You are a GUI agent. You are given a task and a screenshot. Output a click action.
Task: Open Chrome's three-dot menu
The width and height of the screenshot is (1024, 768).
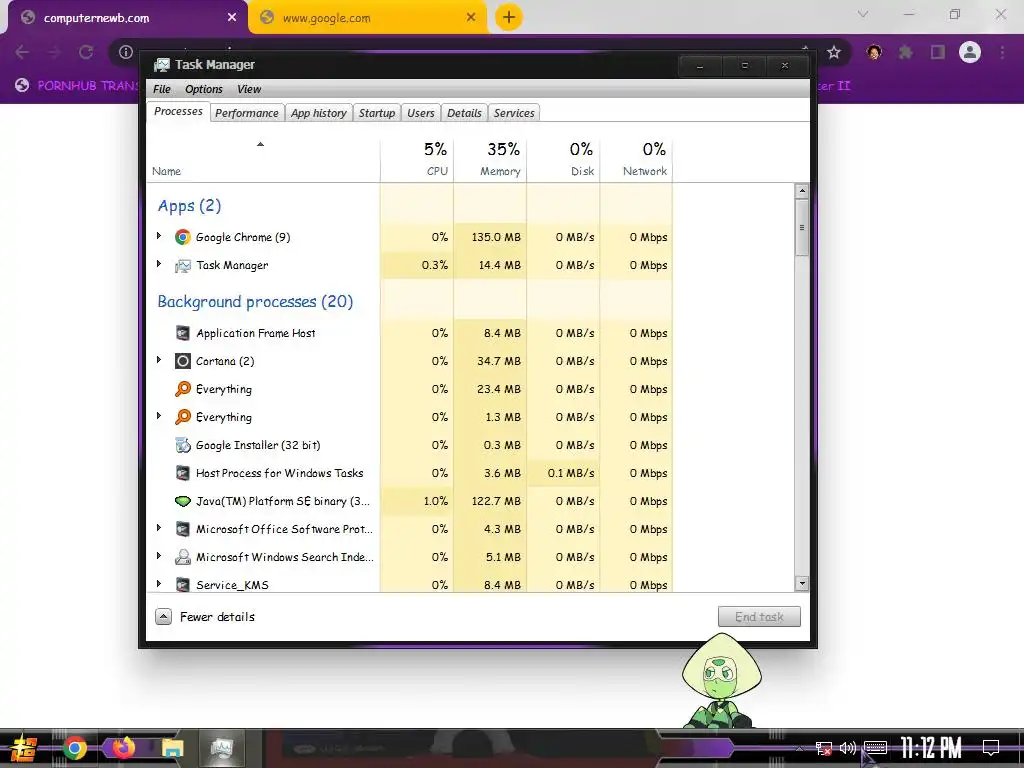[x=1002, y=52]
